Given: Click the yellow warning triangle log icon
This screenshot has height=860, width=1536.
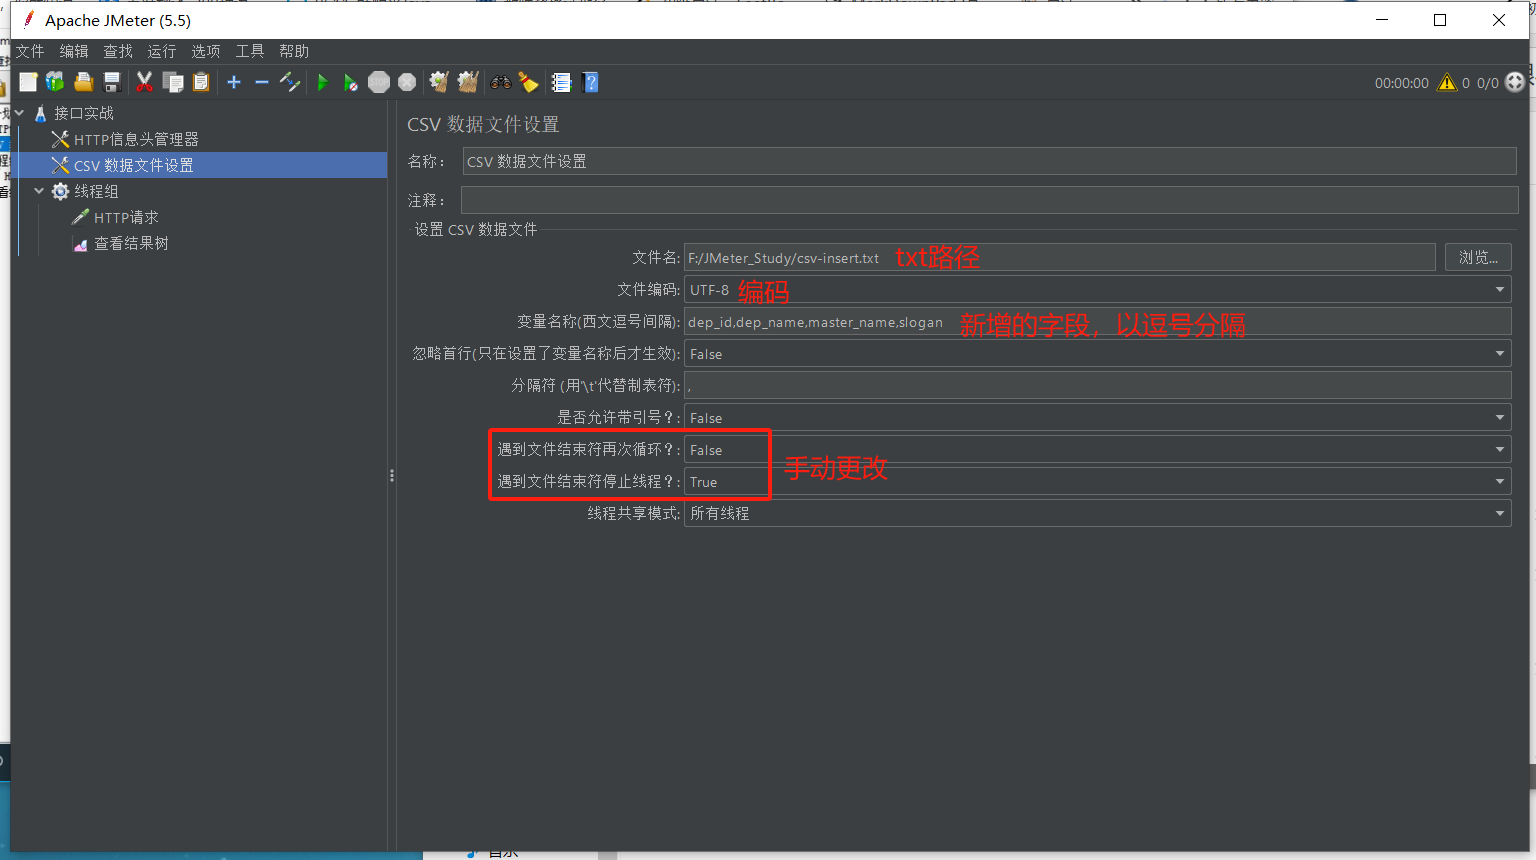Looking at the screenshot, I should tap(1447, 82).
